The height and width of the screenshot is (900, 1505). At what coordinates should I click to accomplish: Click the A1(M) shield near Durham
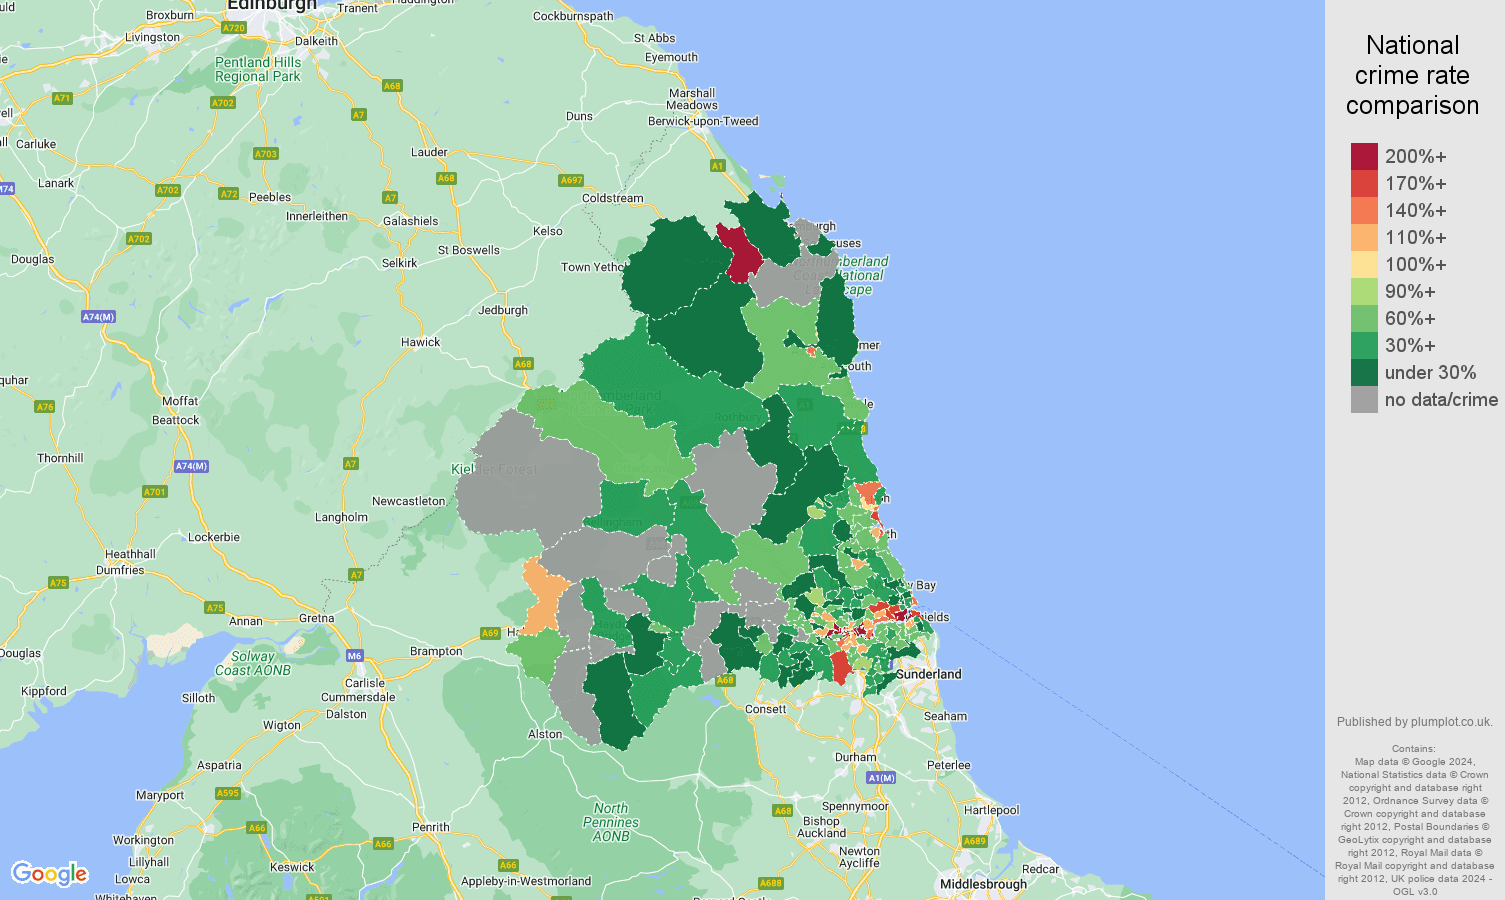coord(881,777)
